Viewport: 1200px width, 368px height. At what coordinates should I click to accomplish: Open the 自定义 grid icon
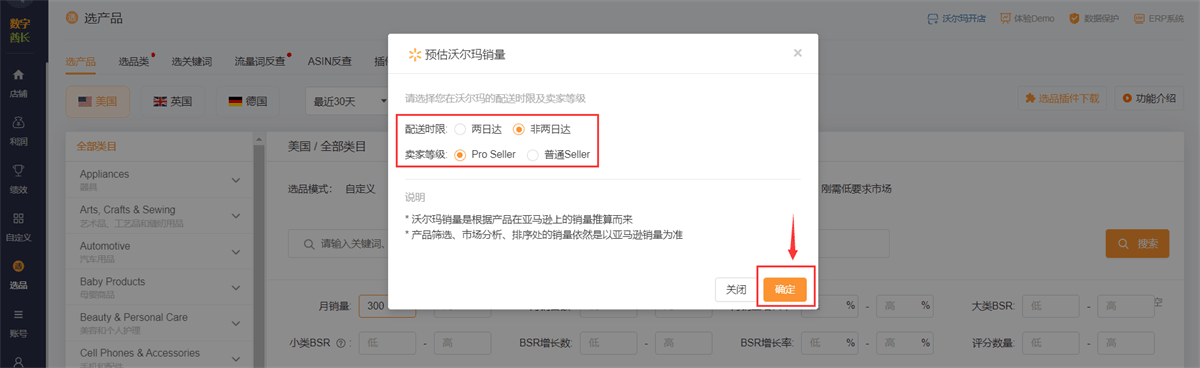coord(19,217)
